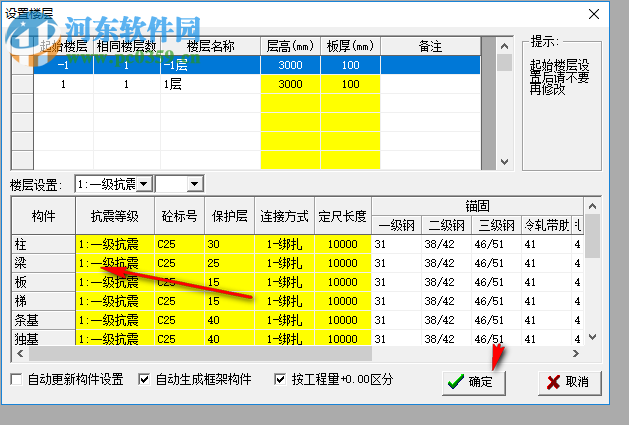Click 抗震等级 cell in 柱 row

[115, 244]
